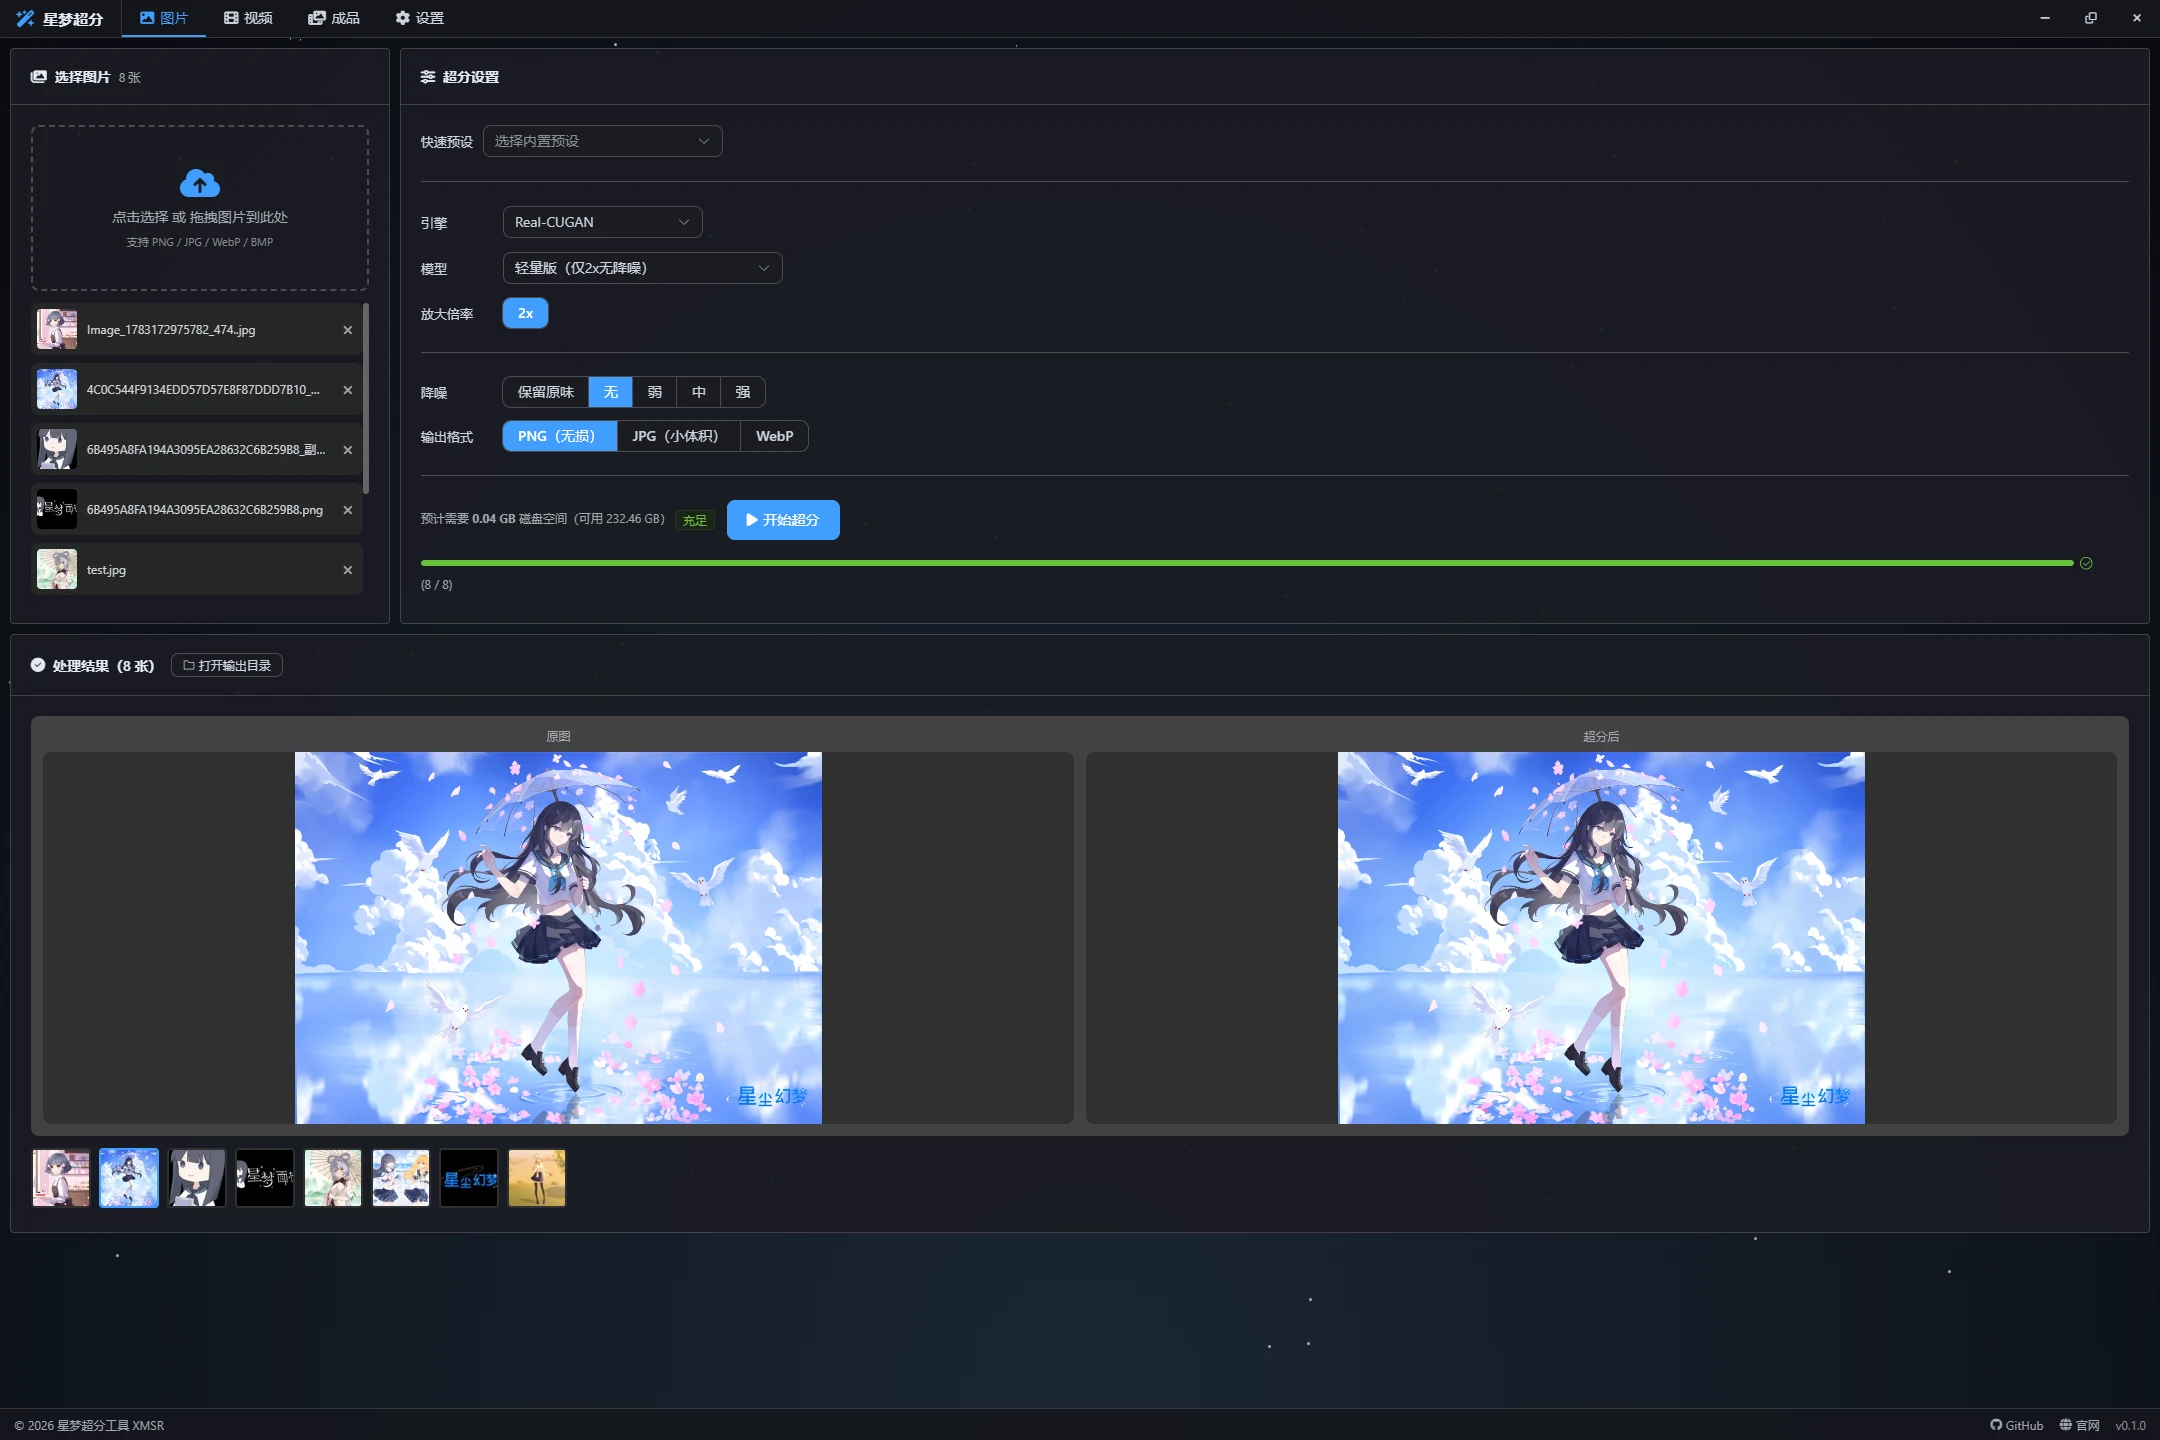Click the 充足 disk status badge
The width and height of the screenshot is (2160, 1440).
tap(695, 520)
